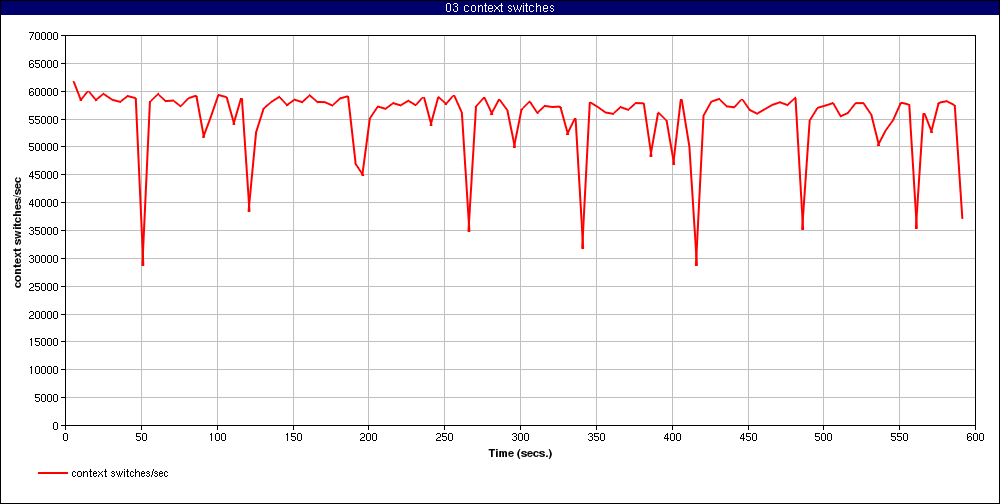Click the 50000 y-axis label
The height and width of the screenshot is (504, 1000).
click(45, 147)
